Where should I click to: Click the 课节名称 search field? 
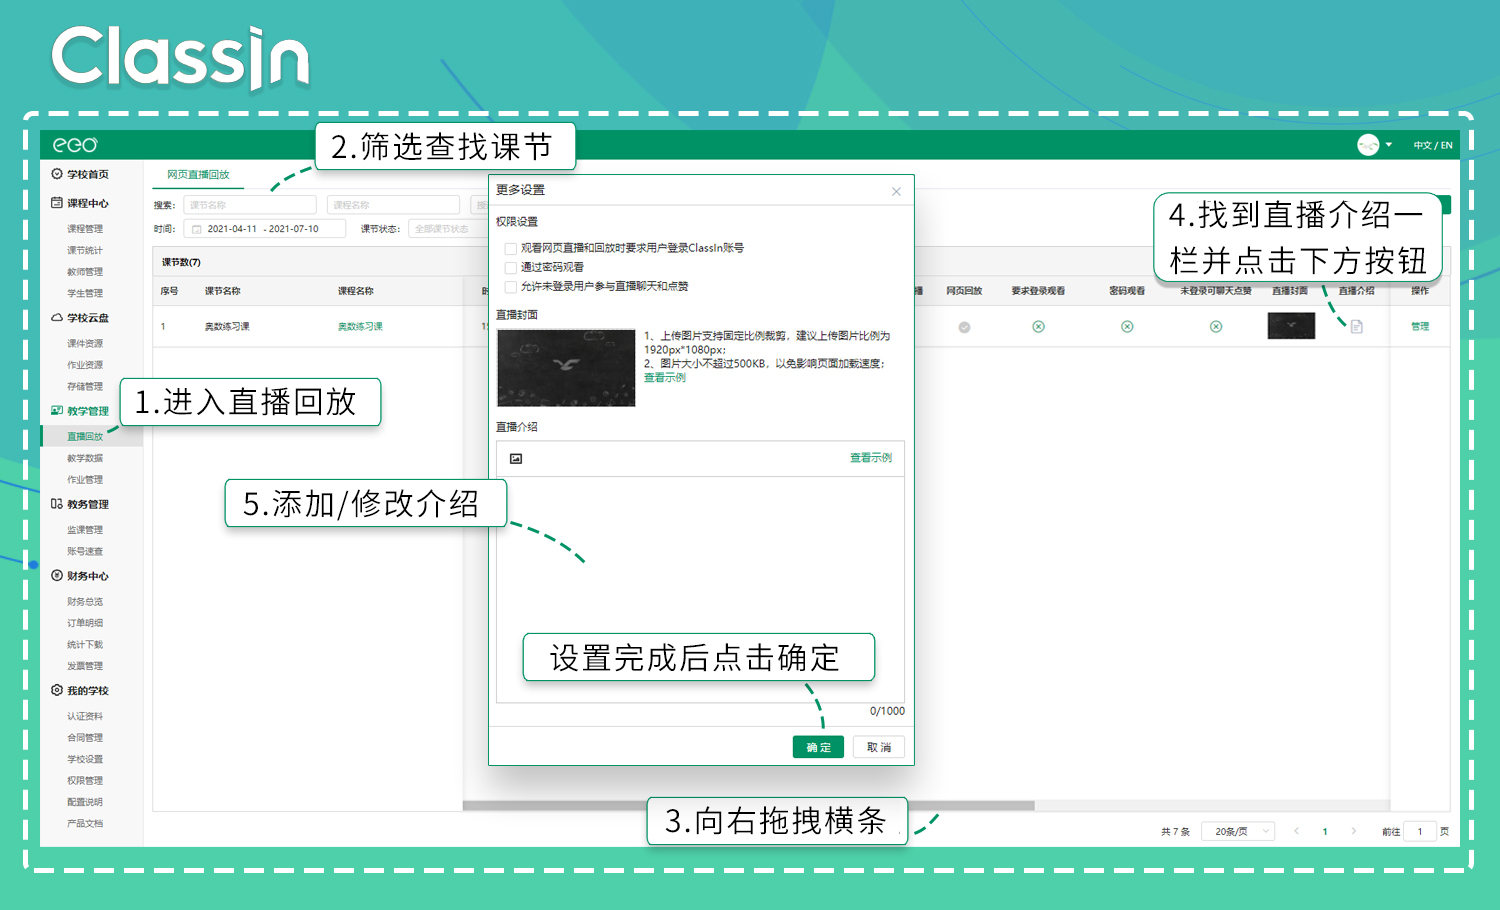click(x=250, y=205)
